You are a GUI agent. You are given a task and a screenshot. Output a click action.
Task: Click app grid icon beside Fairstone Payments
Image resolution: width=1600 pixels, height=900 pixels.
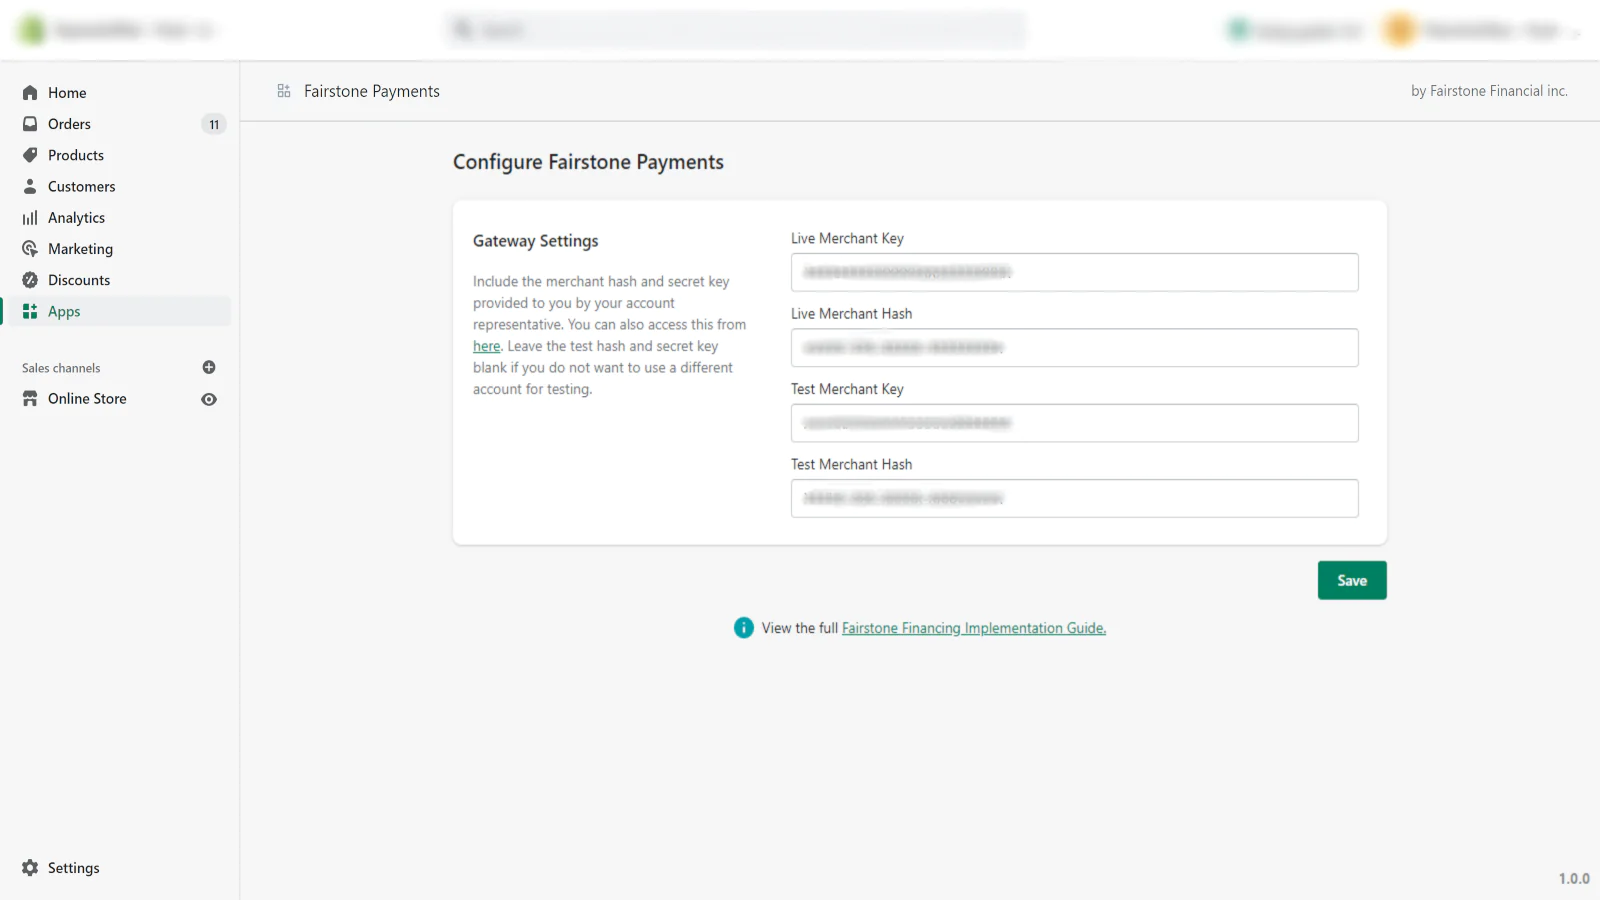point(284,91)
